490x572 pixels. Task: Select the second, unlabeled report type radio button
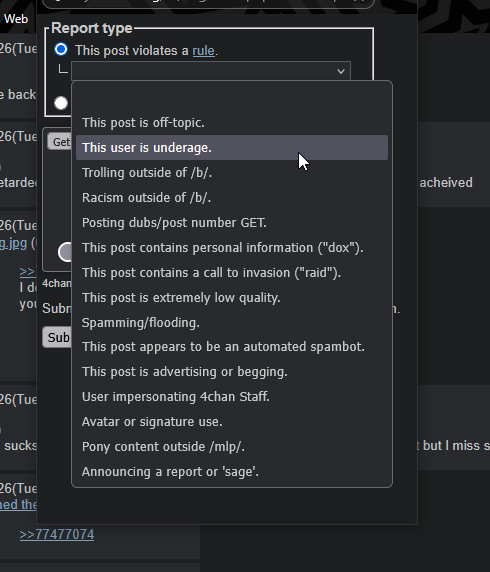coord(61,103)
